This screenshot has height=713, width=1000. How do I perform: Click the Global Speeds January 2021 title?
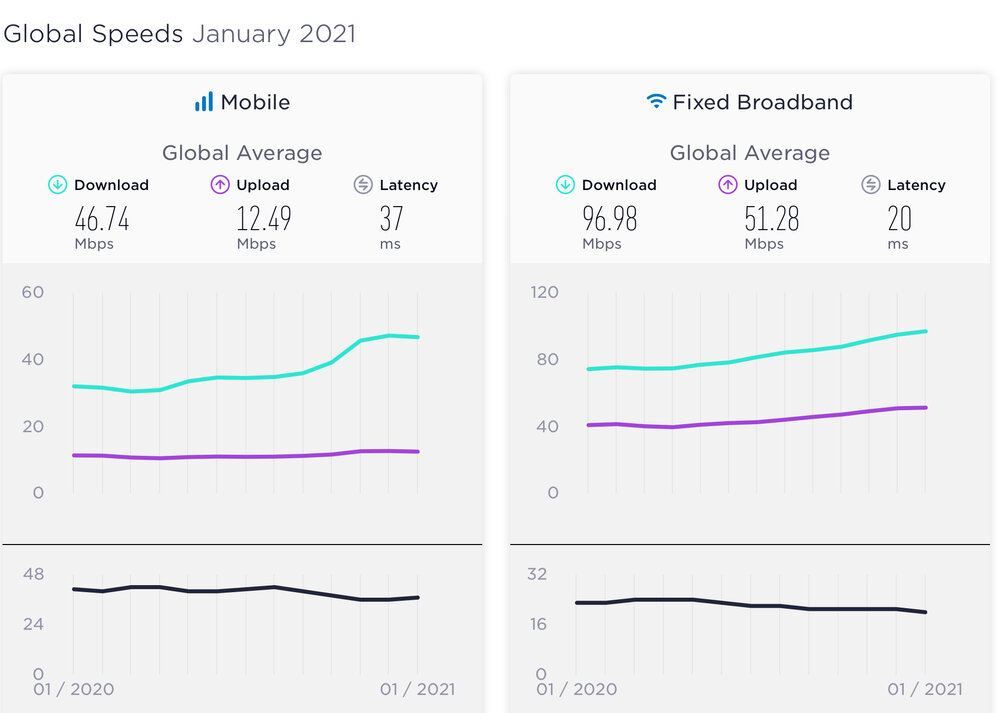[x=180, y=33]
